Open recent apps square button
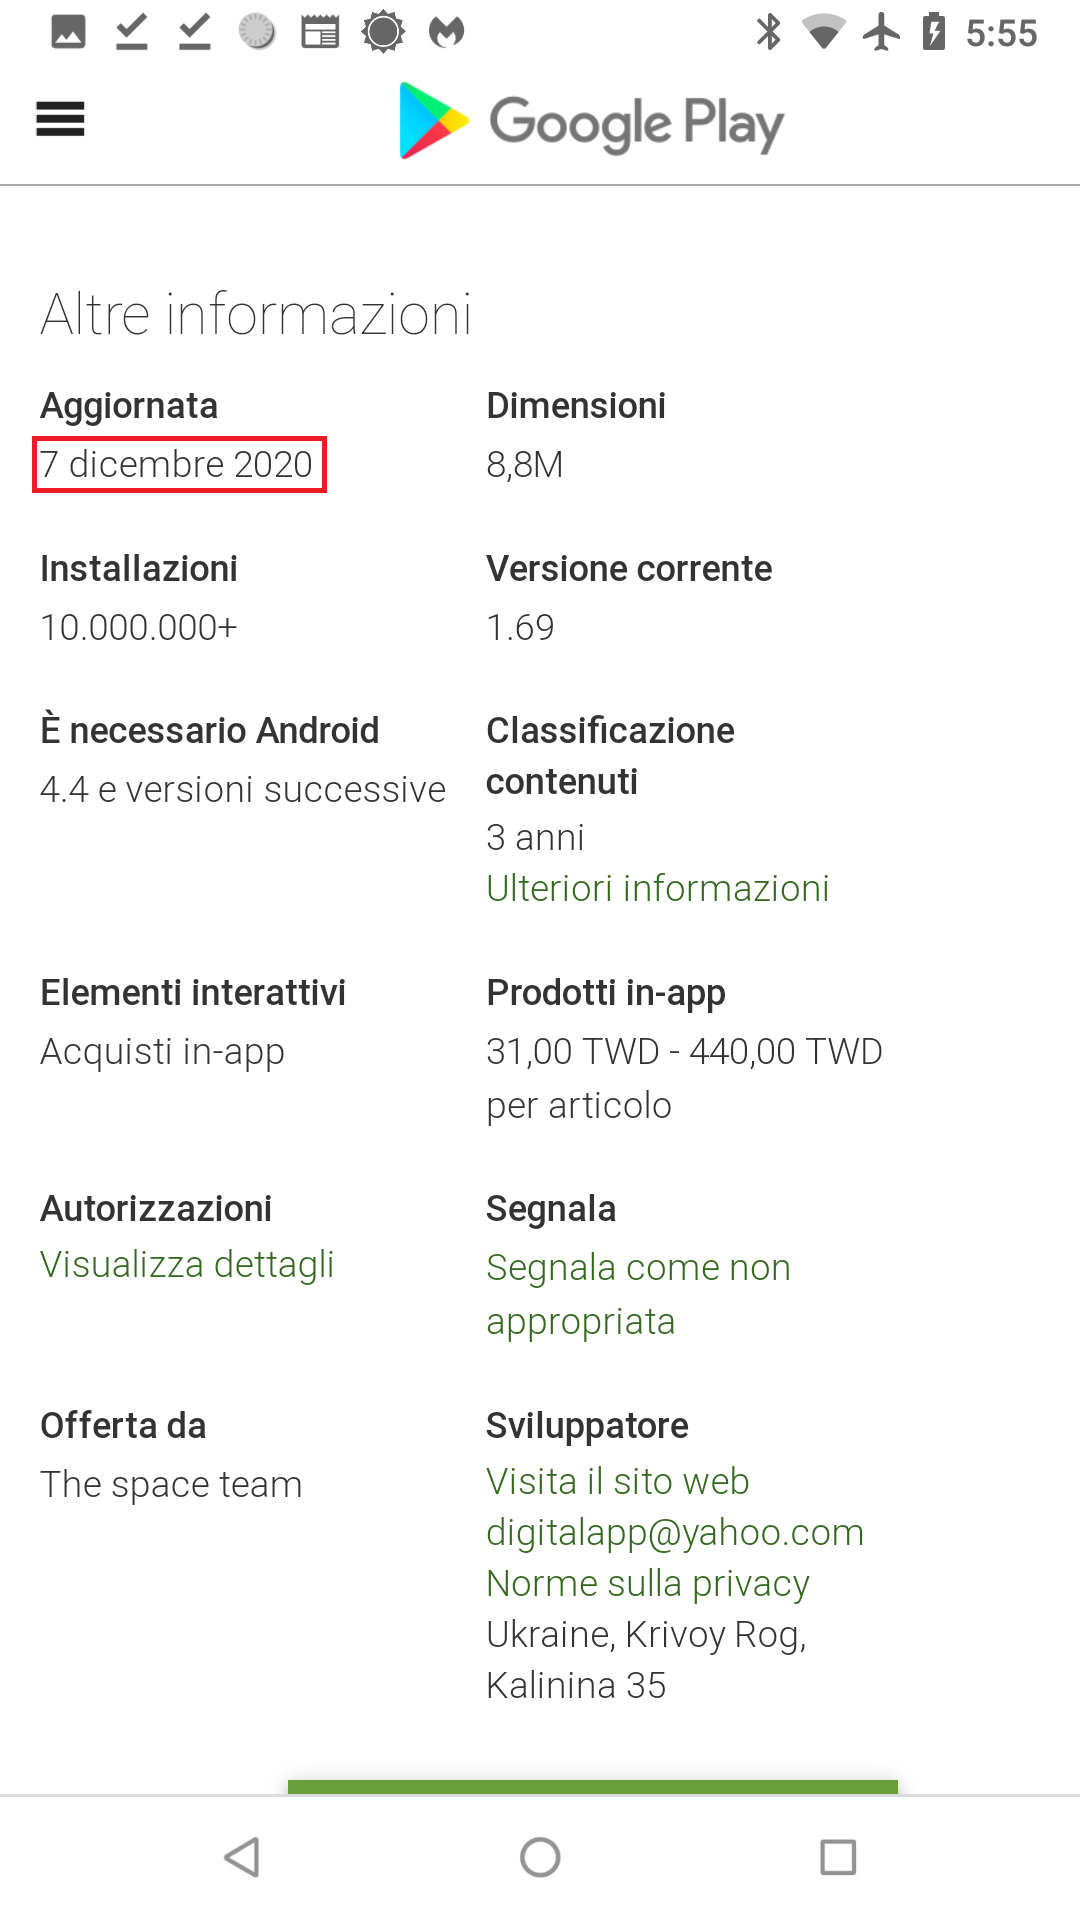Viewport: 1080px width, 1920px height. (x=837, y=1857)
